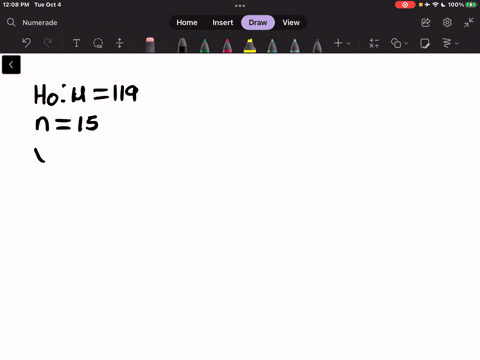
Task: Open the shapes tool
Action: 396,43
